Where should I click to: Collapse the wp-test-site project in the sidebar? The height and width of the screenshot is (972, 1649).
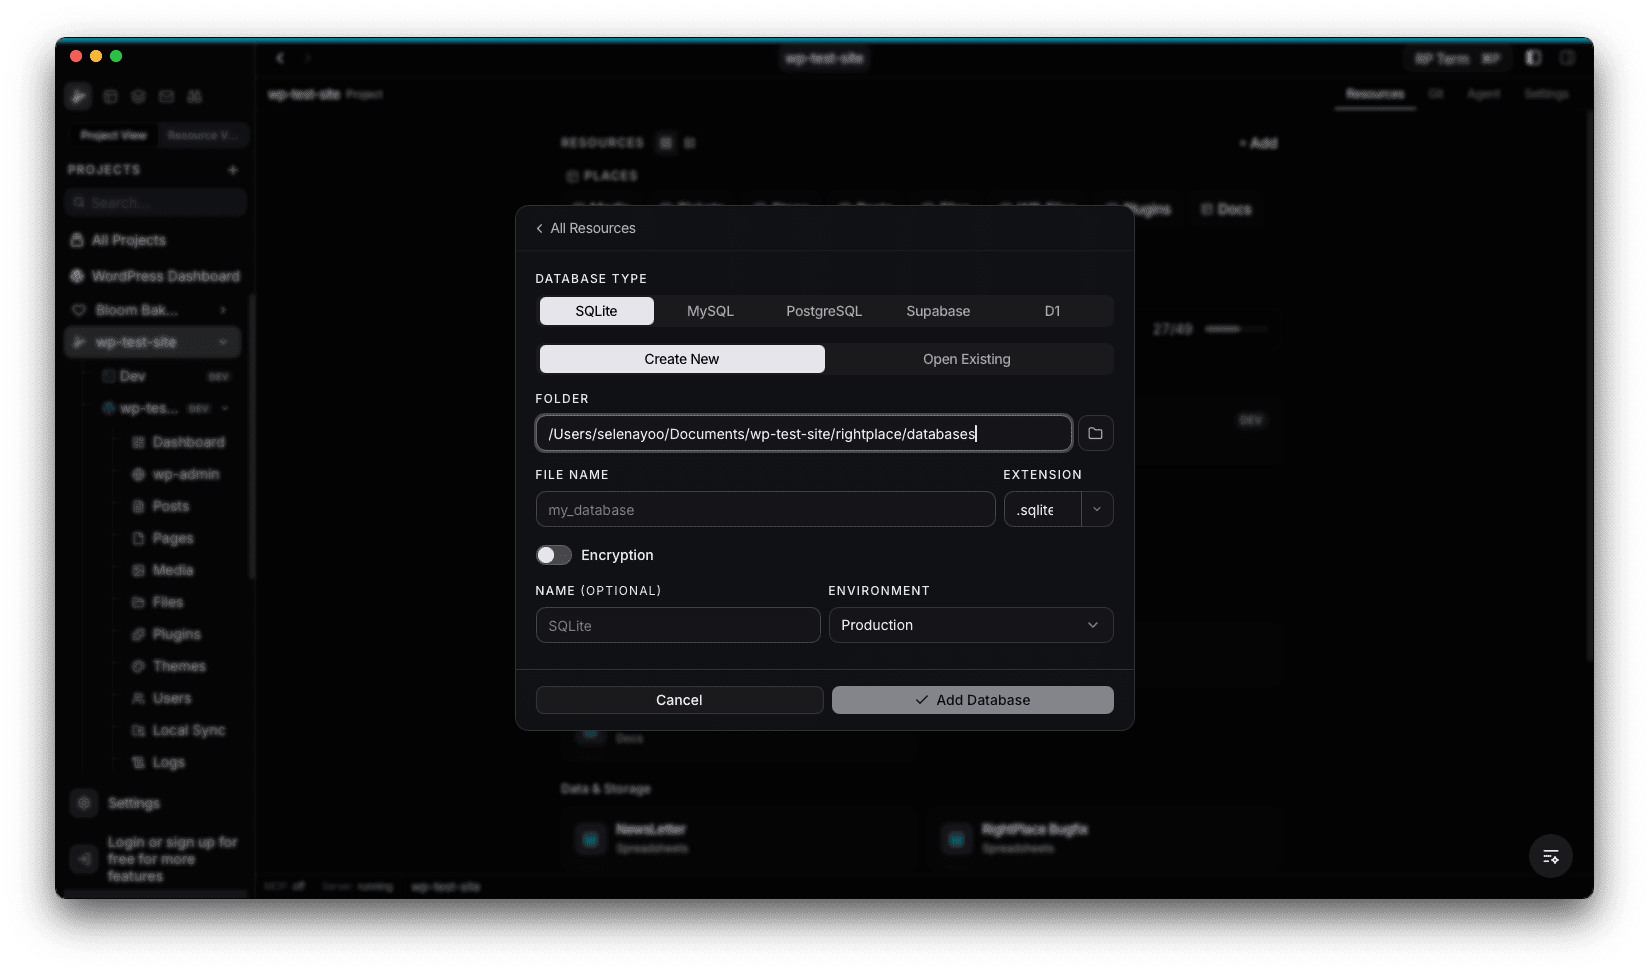click(223, 342)
